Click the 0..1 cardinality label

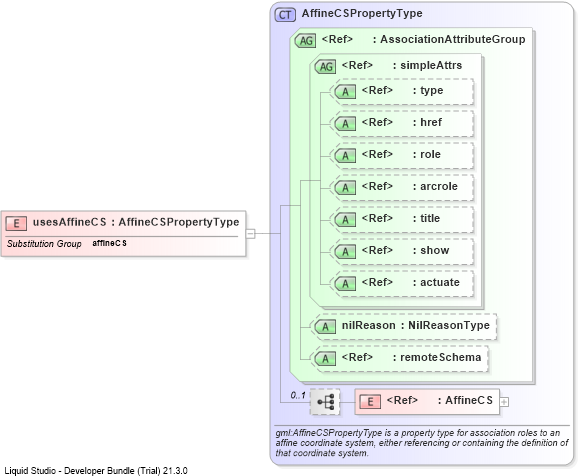[298, 395]
